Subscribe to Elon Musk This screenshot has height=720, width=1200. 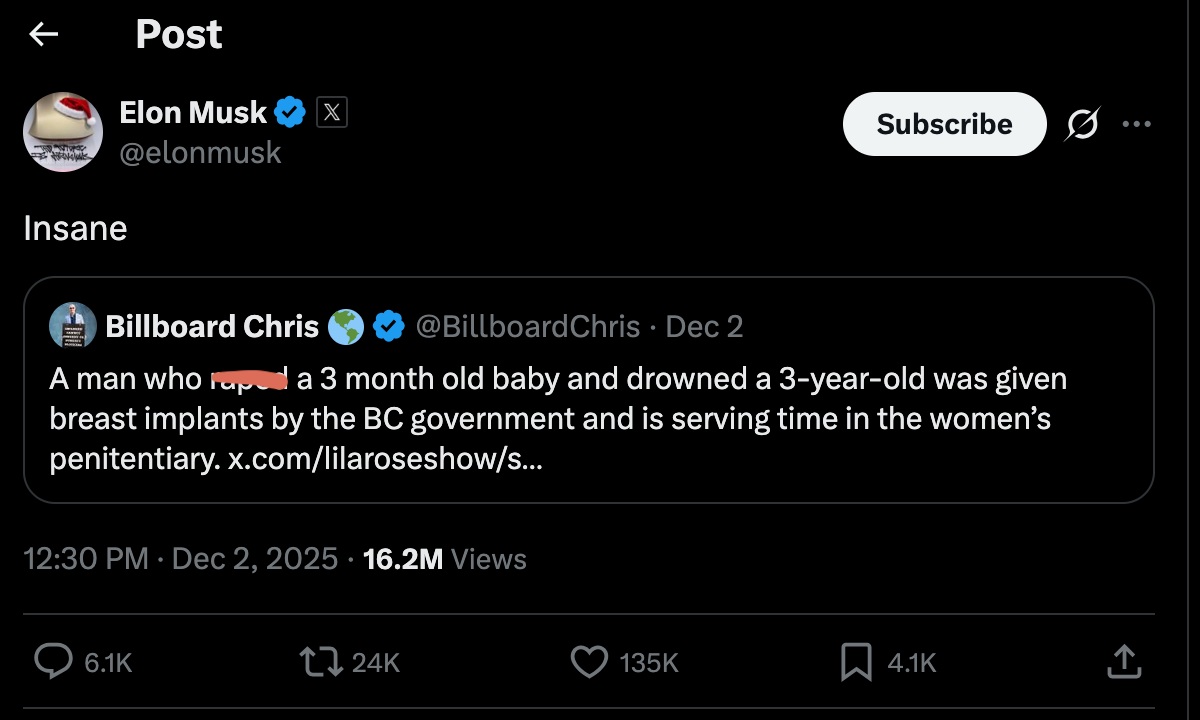(944, 124)
